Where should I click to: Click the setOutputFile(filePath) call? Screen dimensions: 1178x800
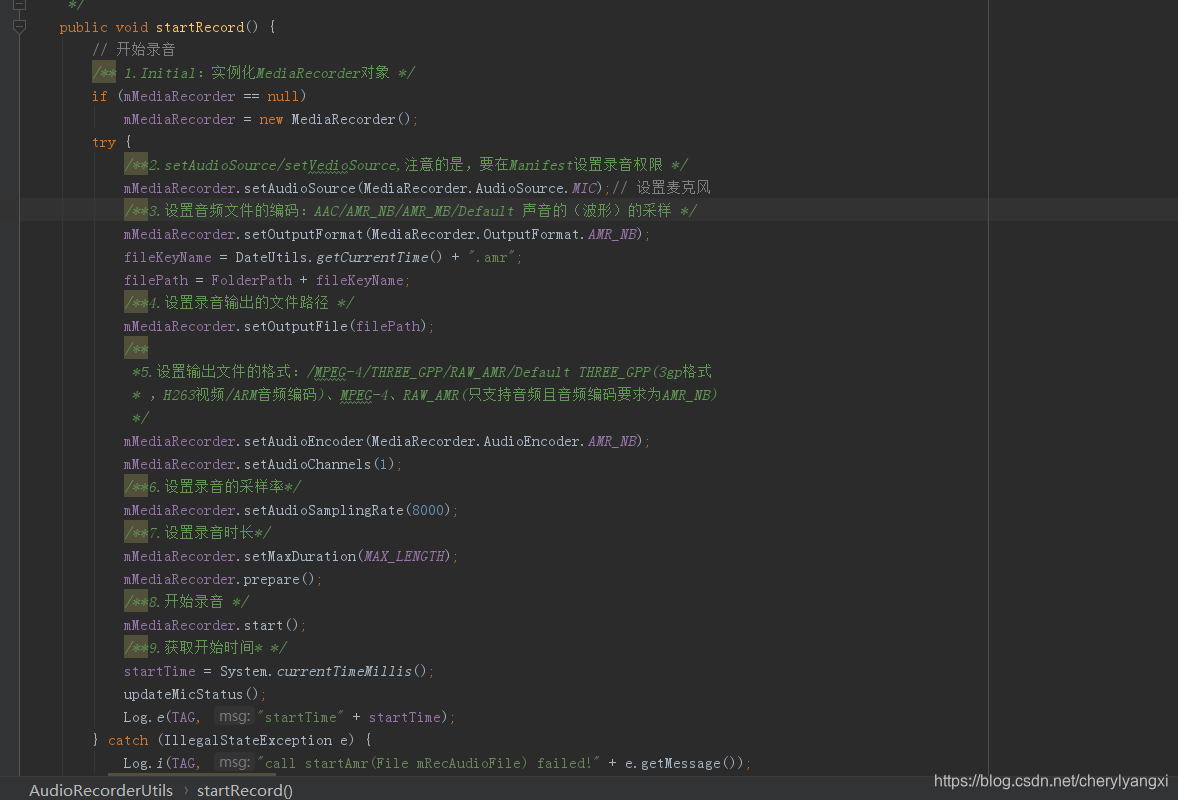click(x=335, y=326)
